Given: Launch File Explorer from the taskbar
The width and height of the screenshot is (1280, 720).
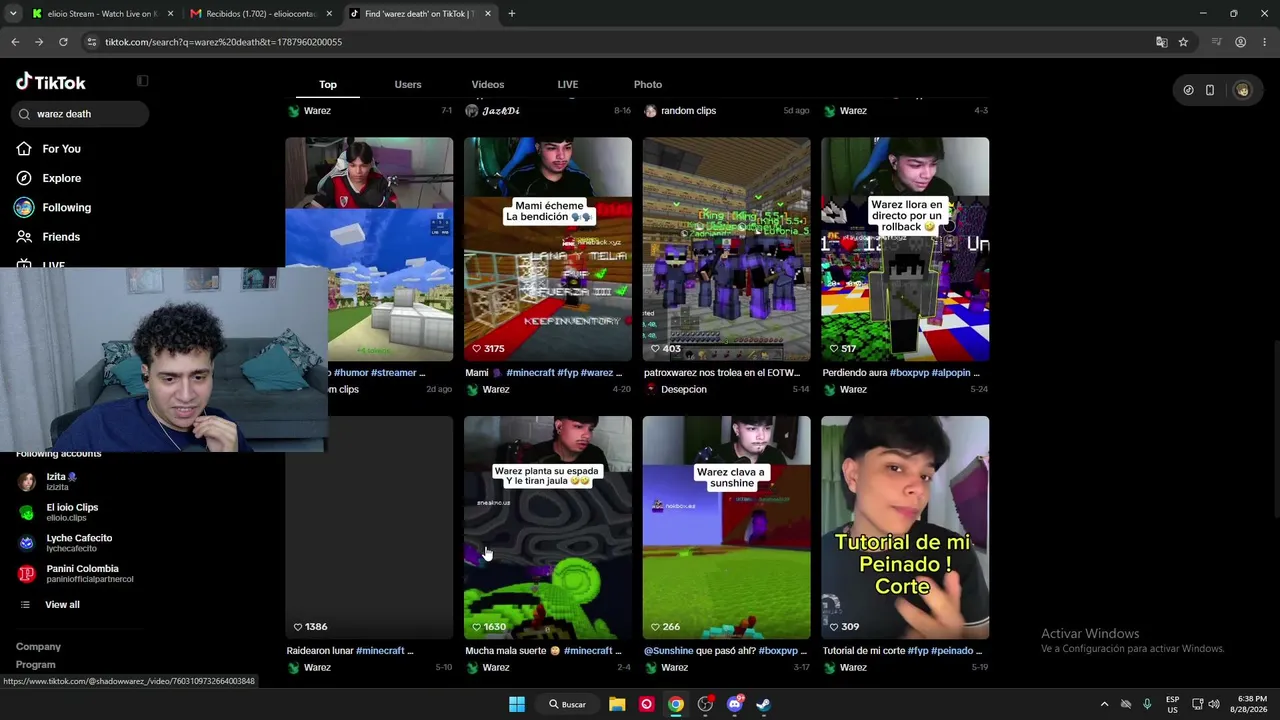Looking at the screenshot, I should click(617, 704).
